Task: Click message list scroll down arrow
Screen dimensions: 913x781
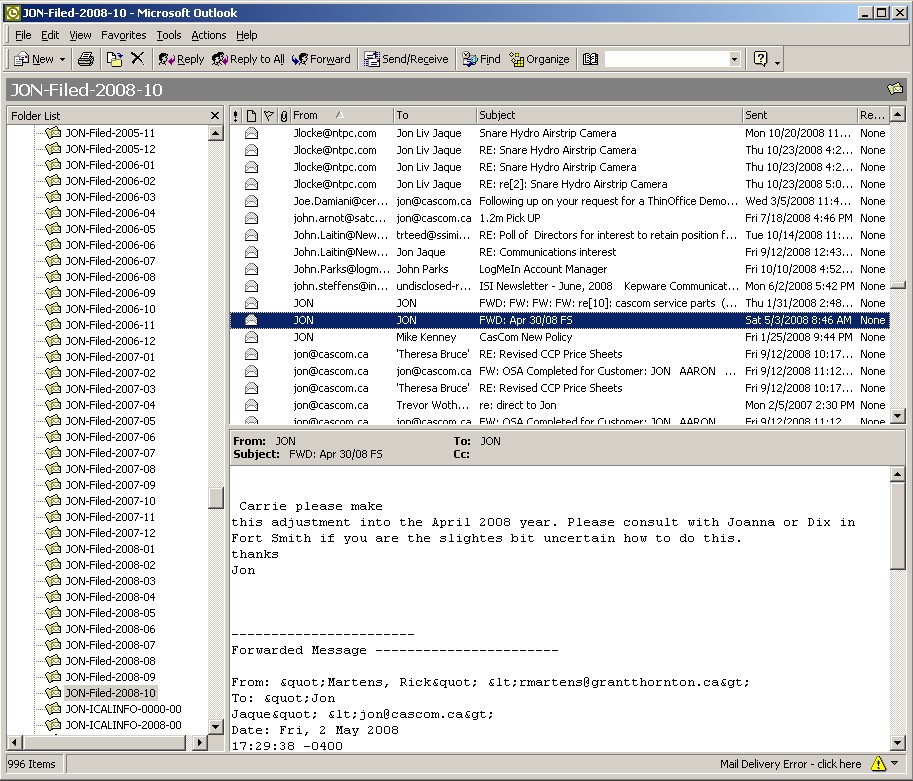Action: 898,415
